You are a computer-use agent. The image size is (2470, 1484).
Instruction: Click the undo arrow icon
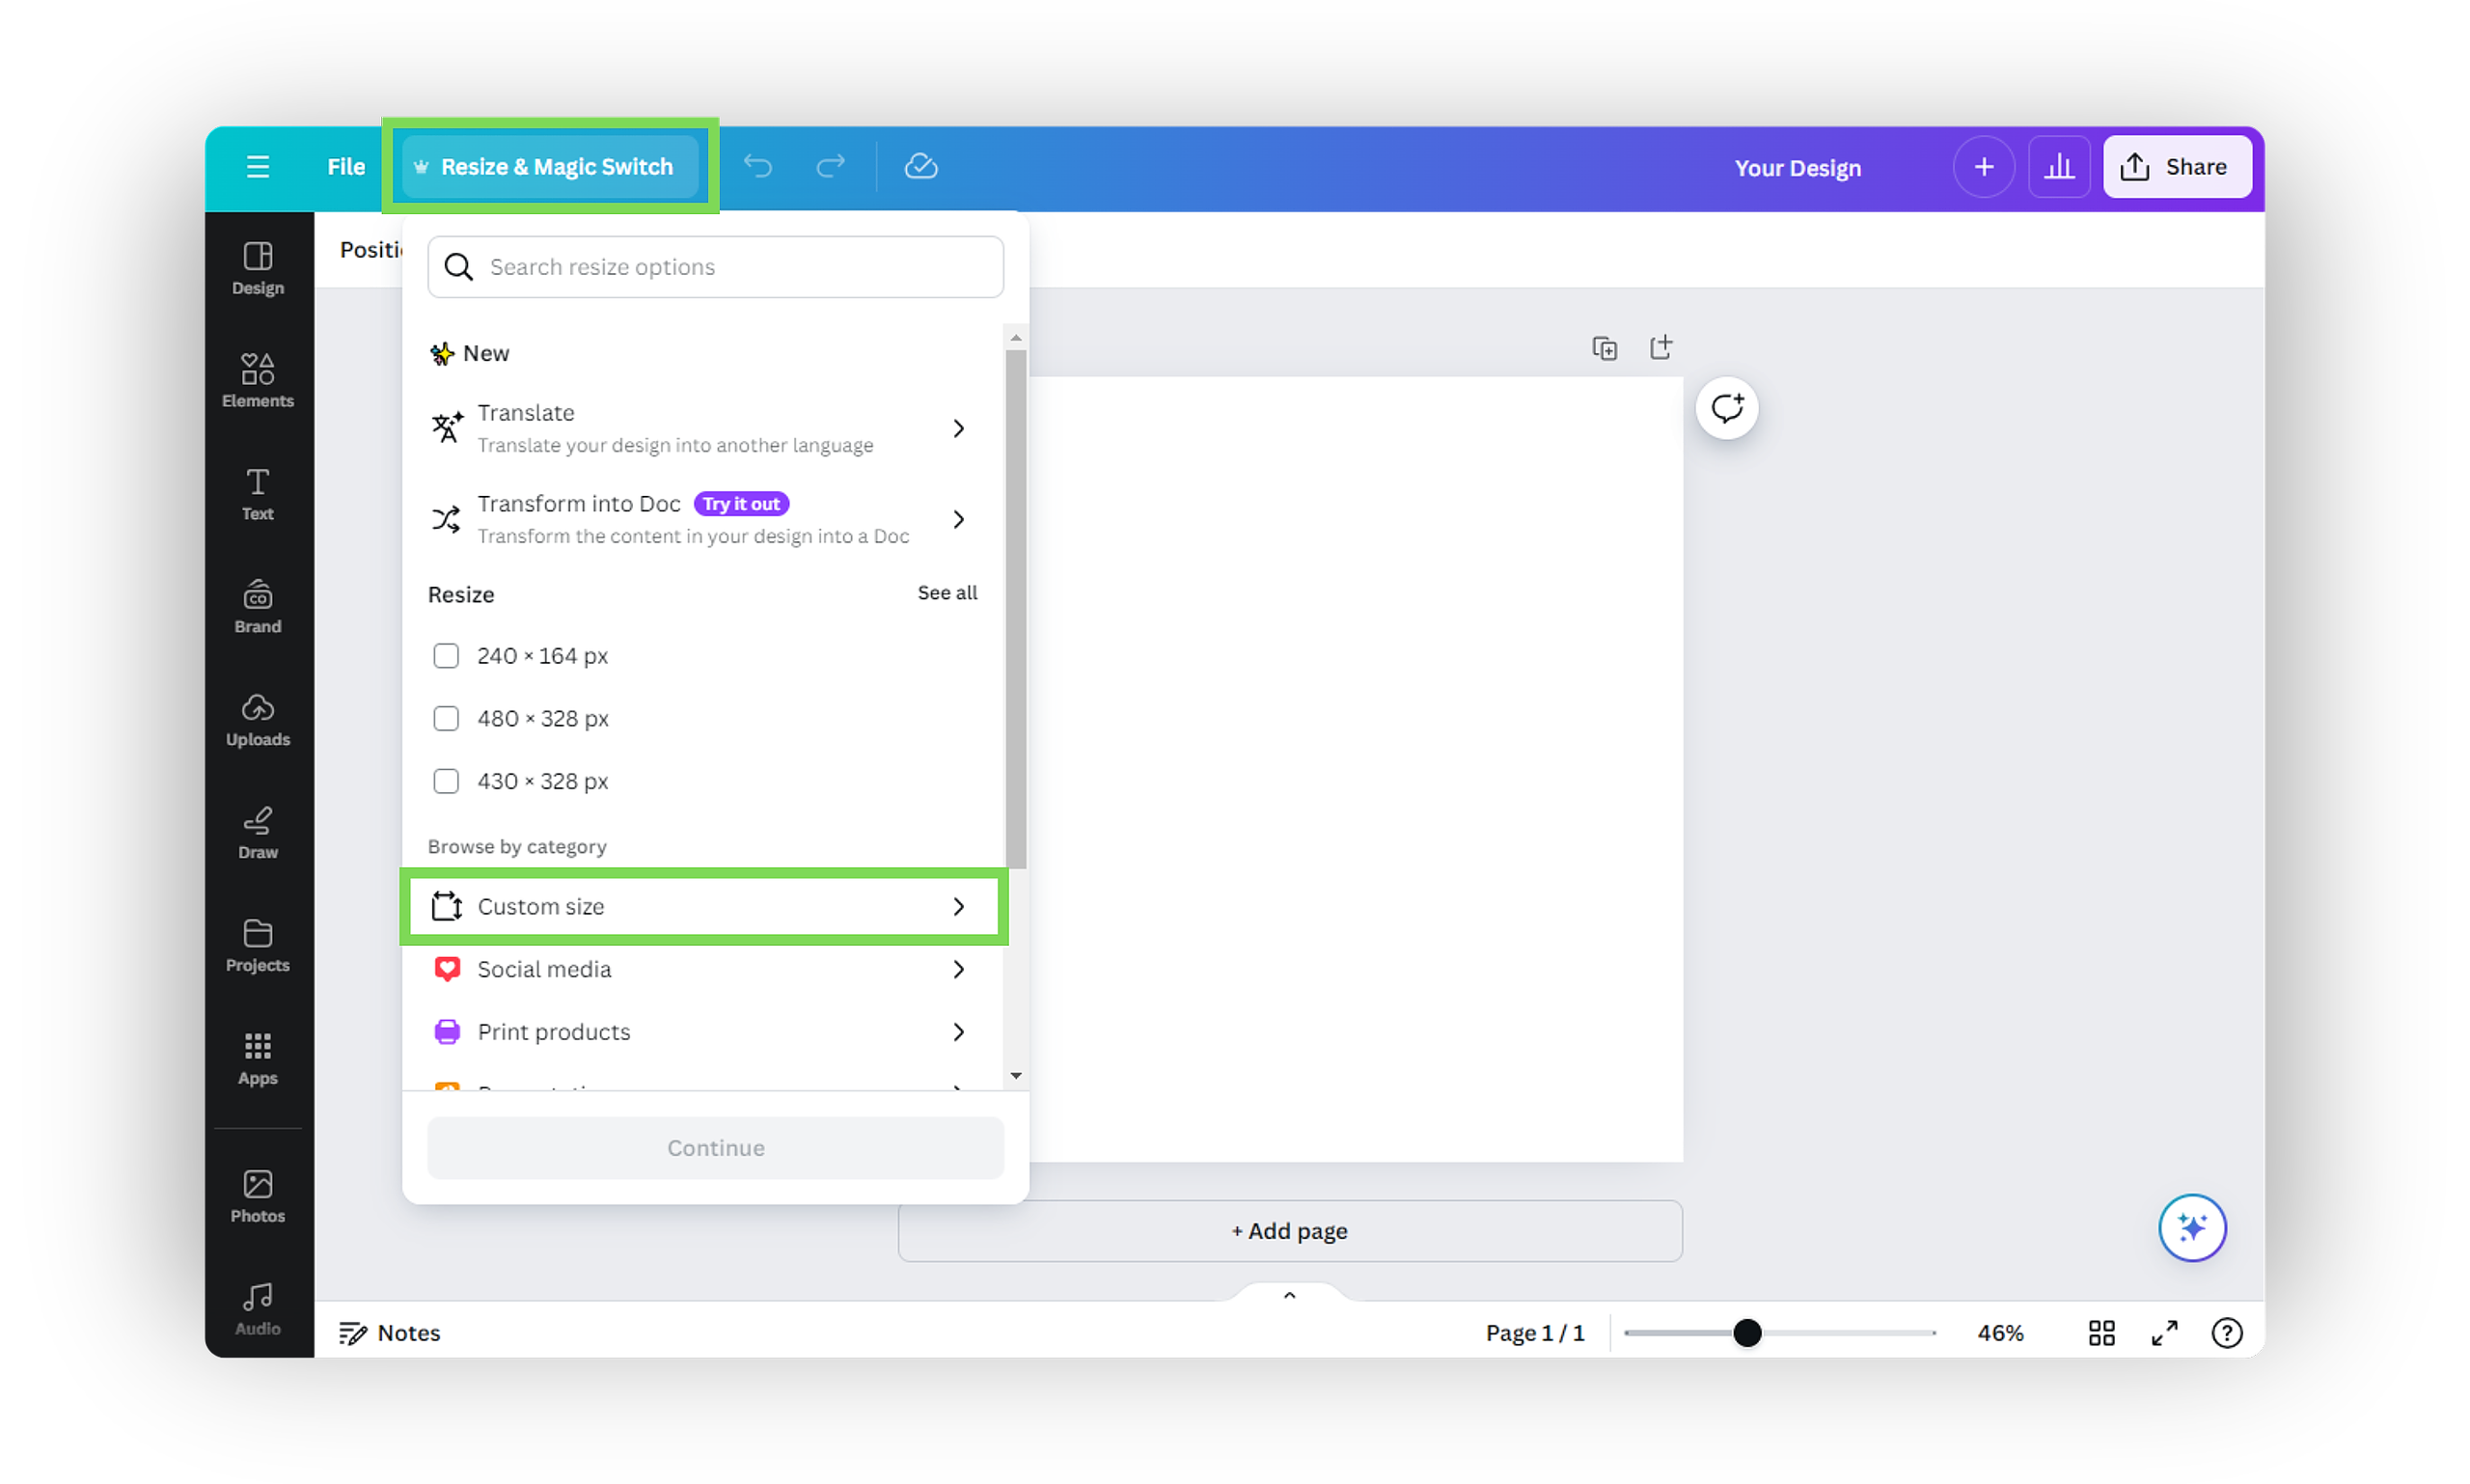758,166
